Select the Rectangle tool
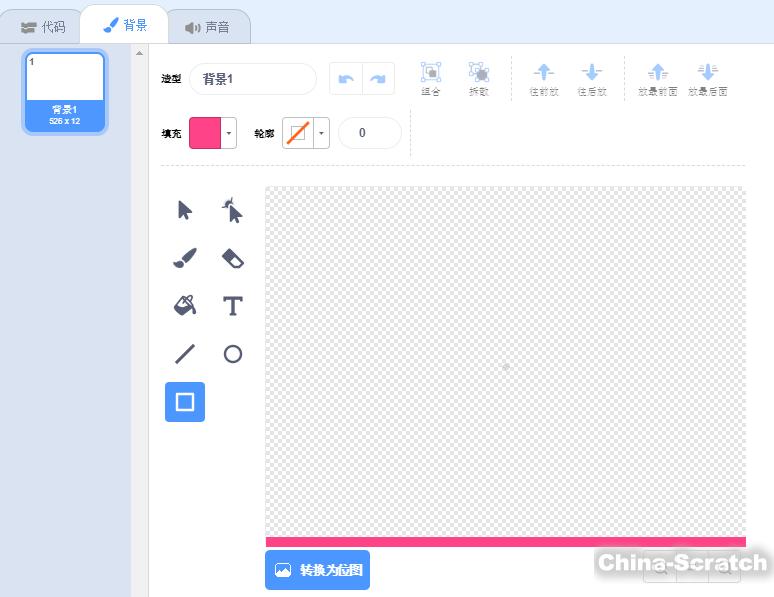 185,401
